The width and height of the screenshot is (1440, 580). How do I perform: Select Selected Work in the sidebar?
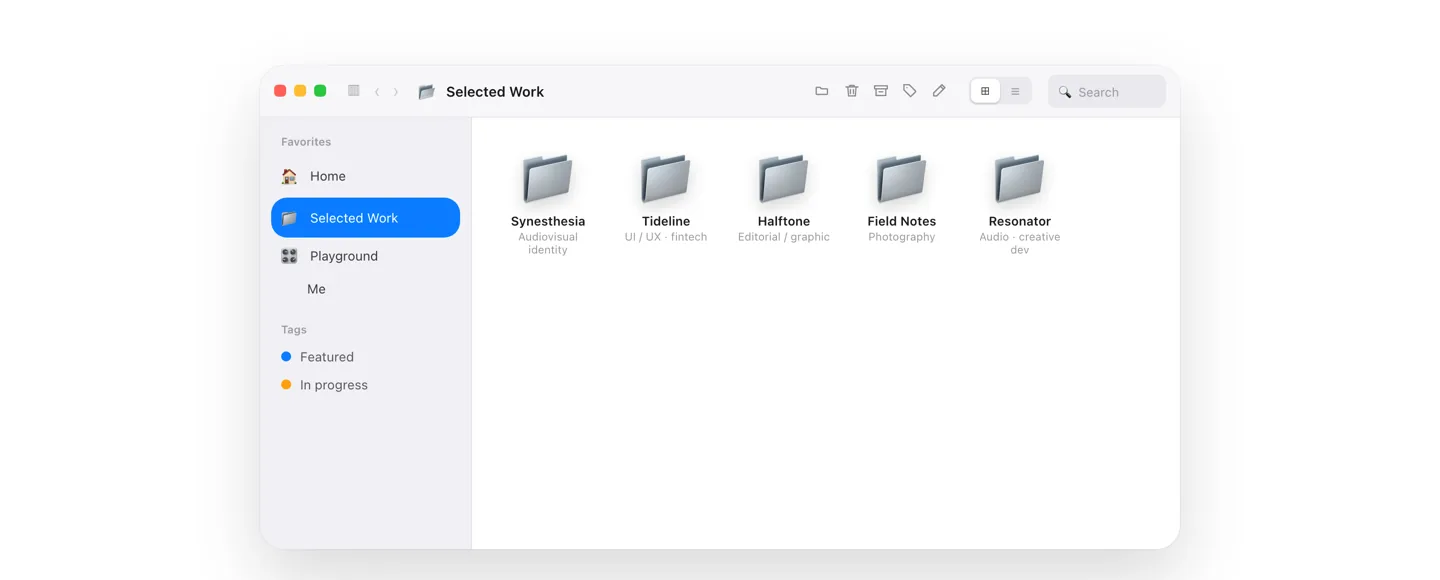point(365,218)
